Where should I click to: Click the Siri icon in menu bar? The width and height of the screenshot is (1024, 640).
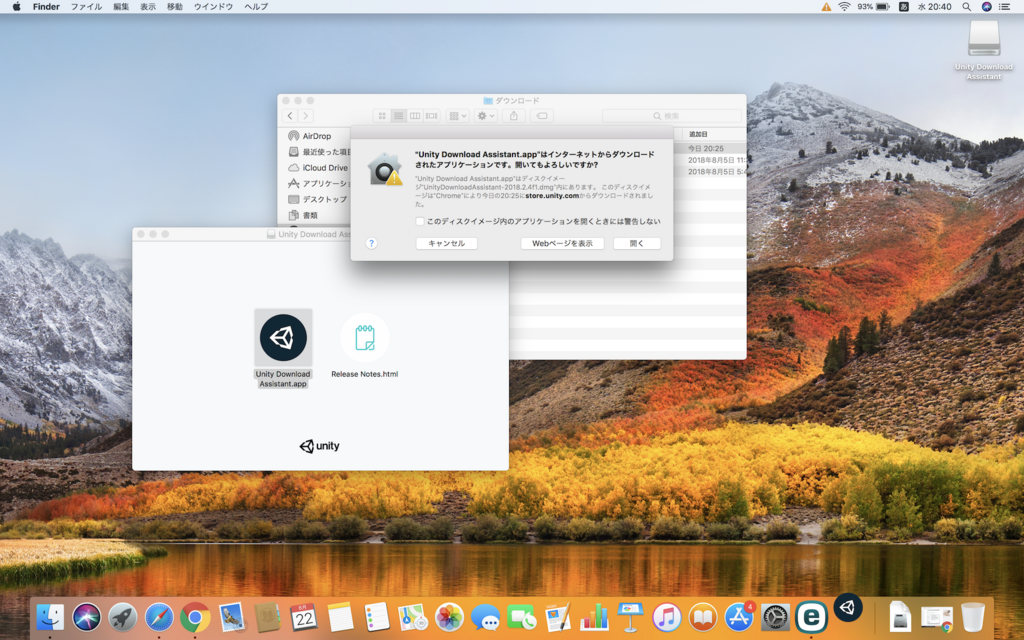(x=987, y=7)
